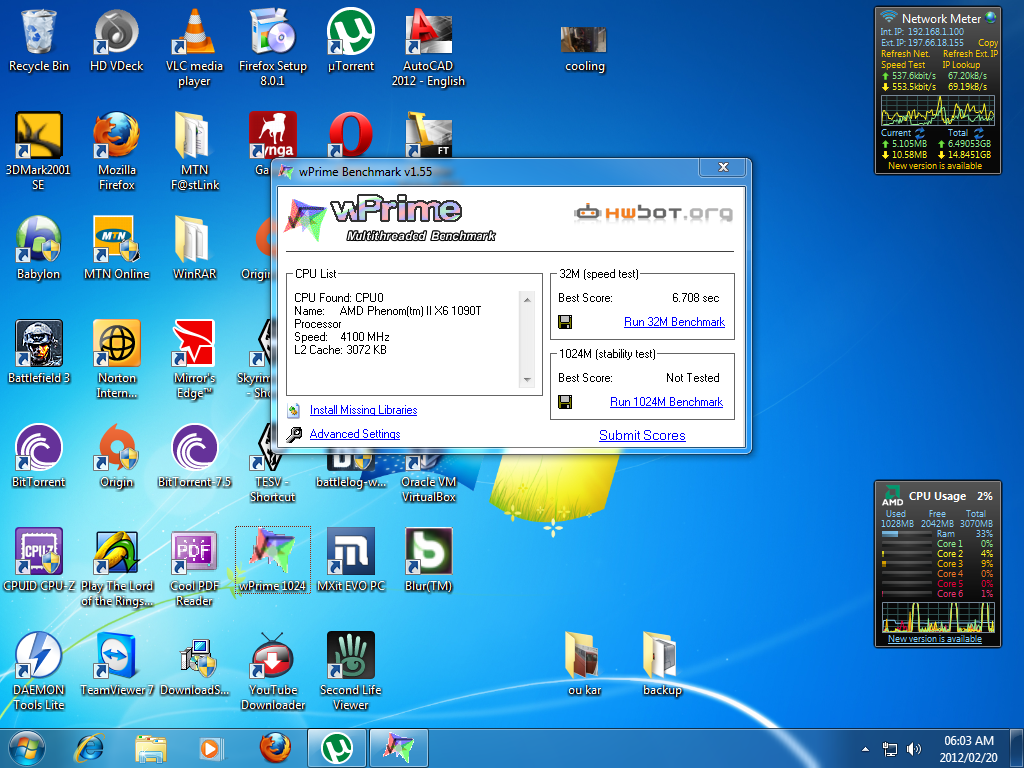Switch to µTorrent in the taskbar

click(336, 748)
